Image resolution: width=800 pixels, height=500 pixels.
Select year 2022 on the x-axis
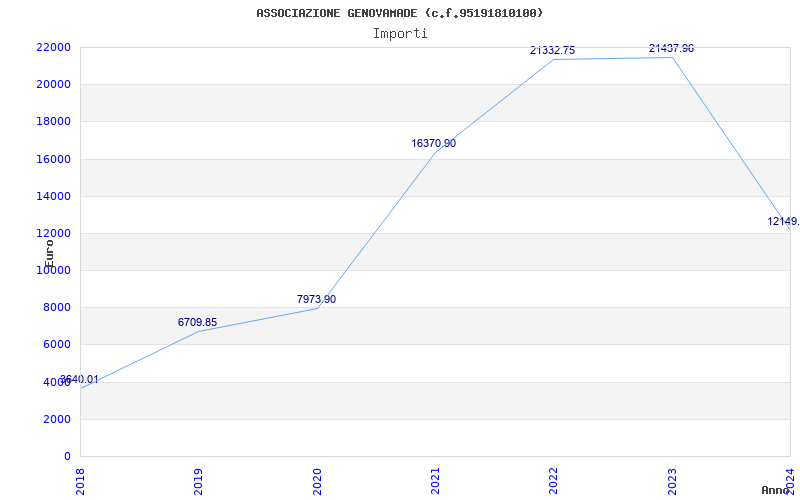pos(554,480)
